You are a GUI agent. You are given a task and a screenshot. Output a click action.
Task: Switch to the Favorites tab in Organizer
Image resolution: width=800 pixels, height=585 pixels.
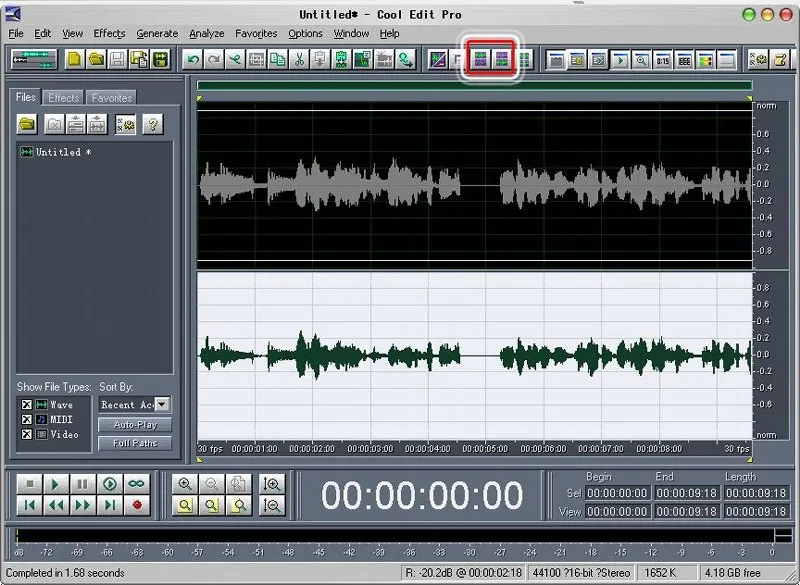pos(112,97)
